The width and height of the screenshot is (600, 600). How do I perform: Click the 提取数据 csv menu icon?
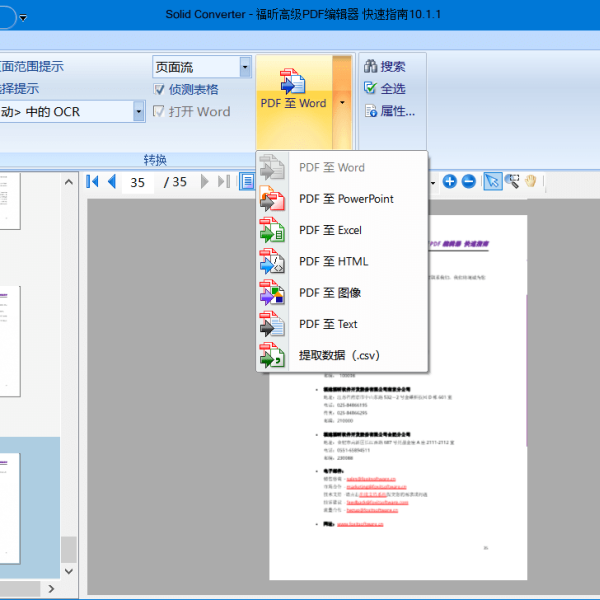(x=272, y=355)
